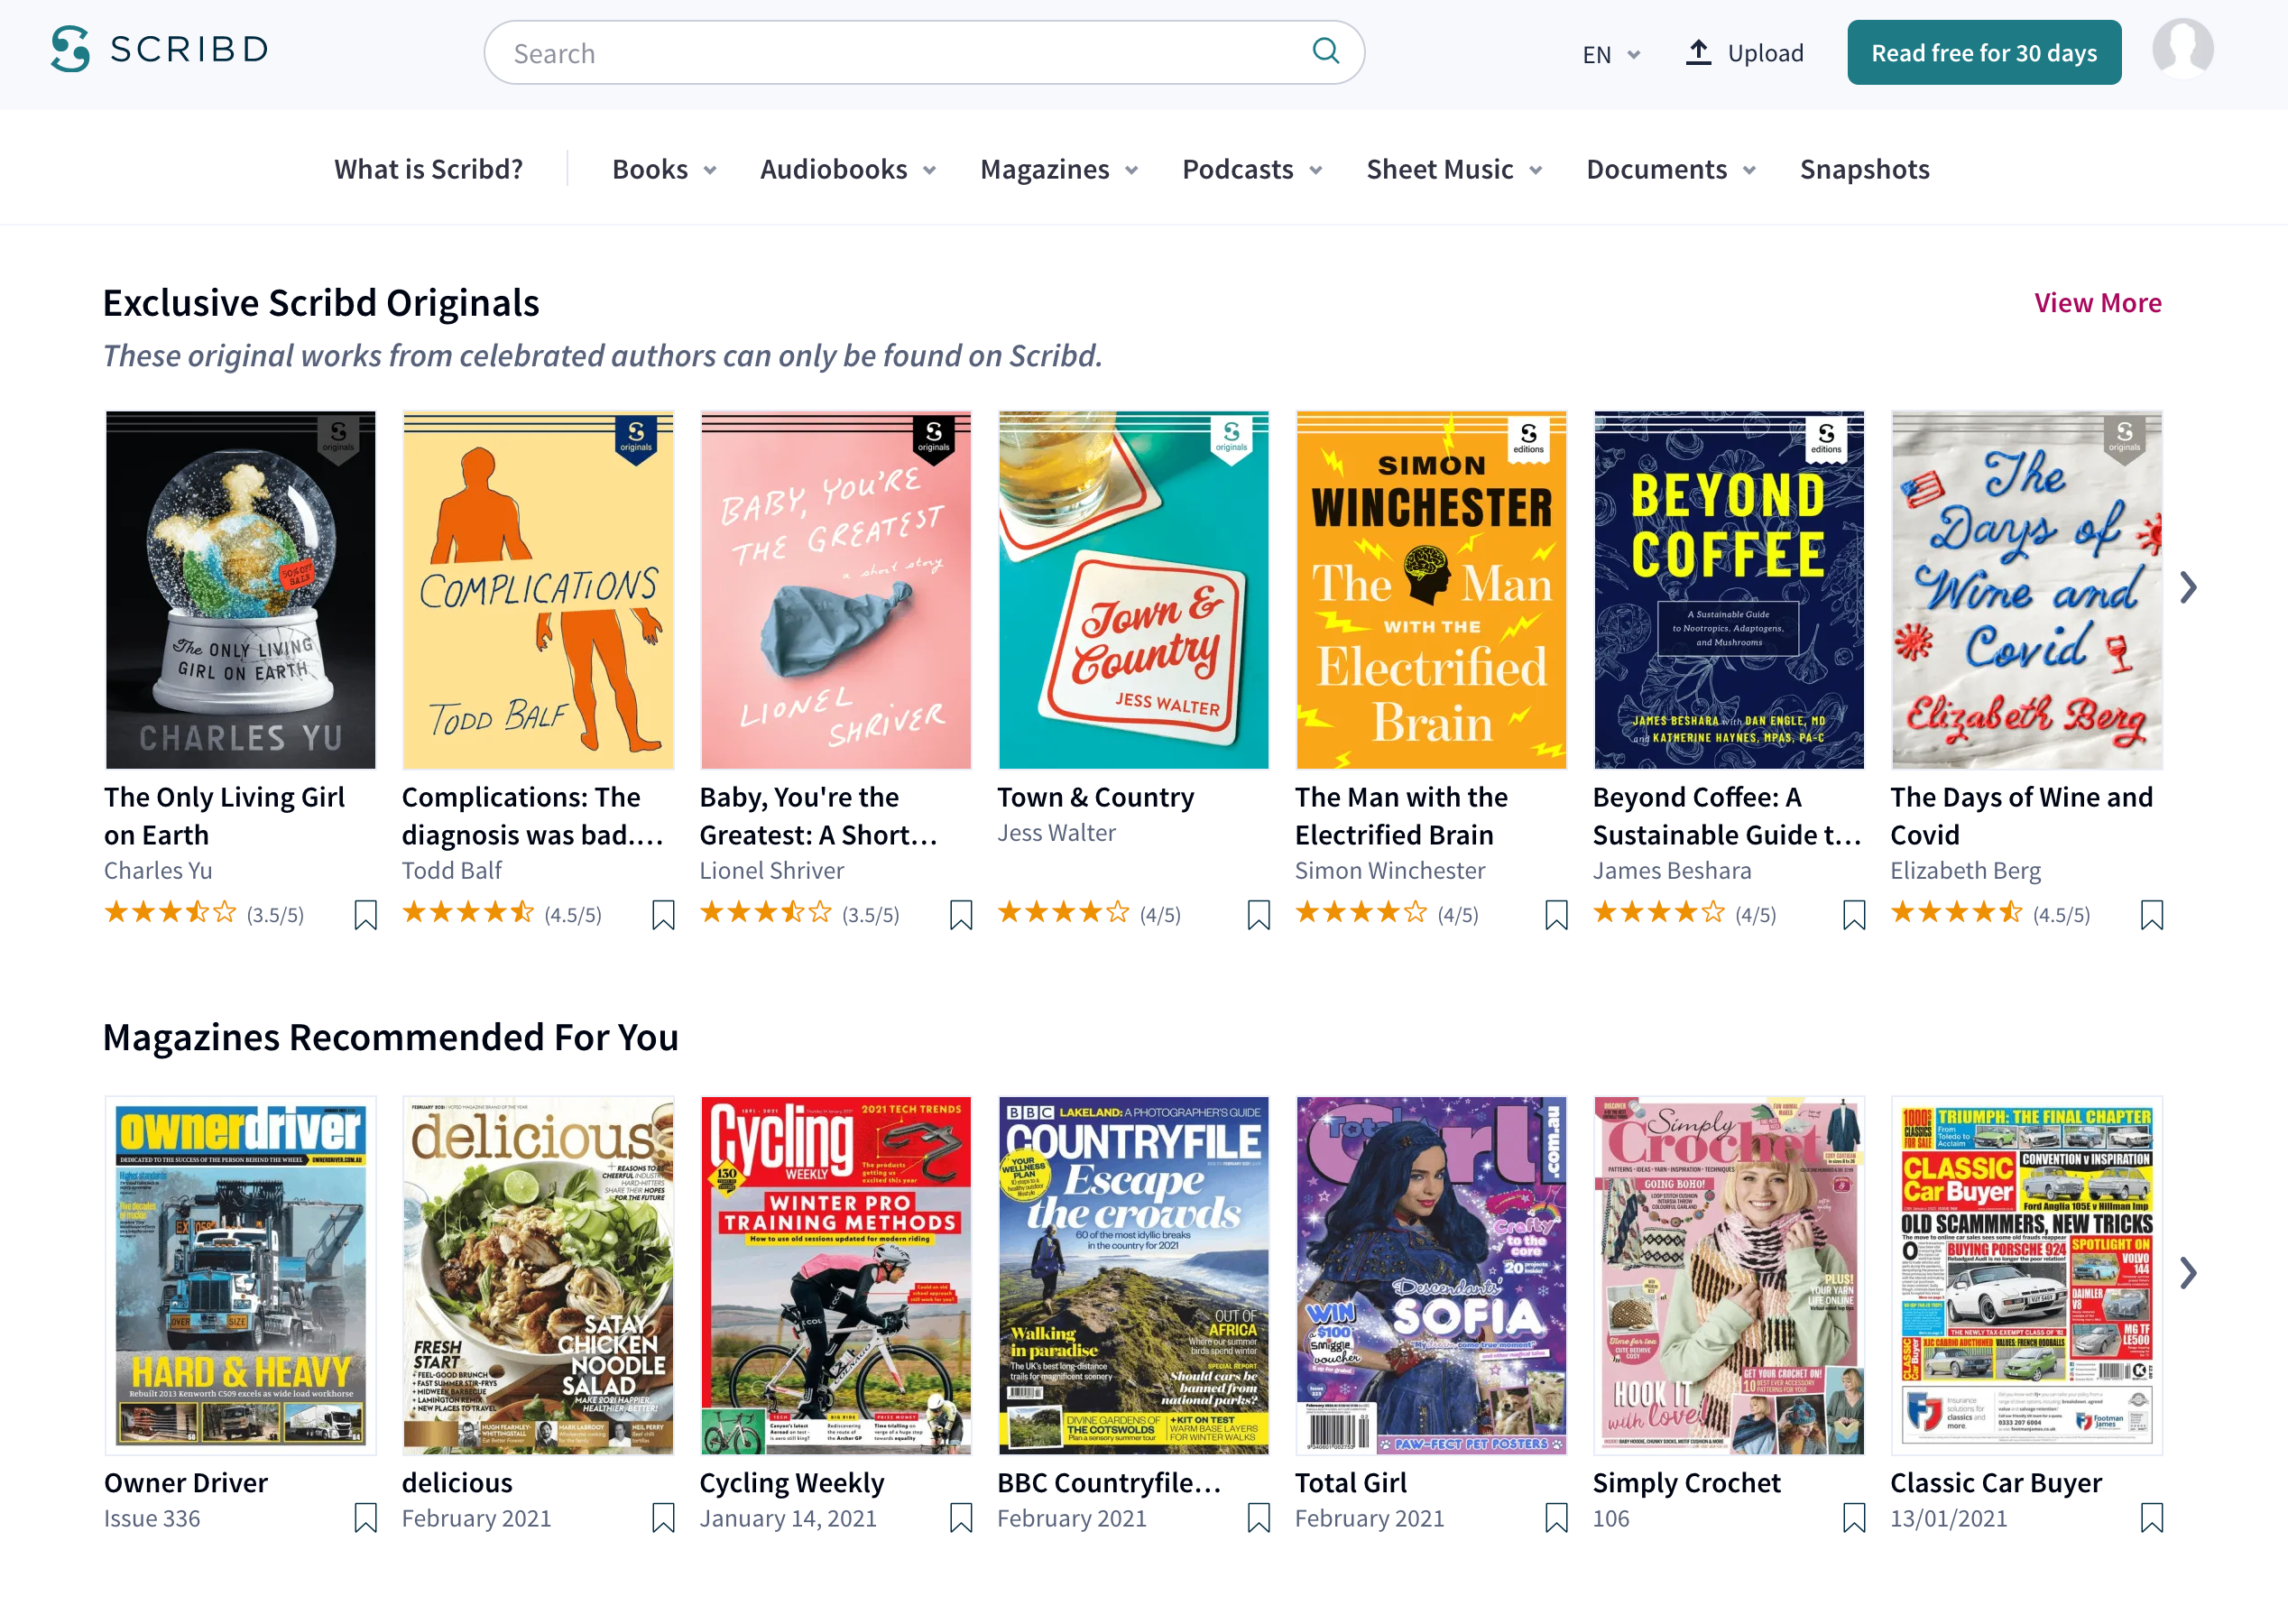Open Simon Winchester author link

pyautogui.click(x=1390, y=870)
